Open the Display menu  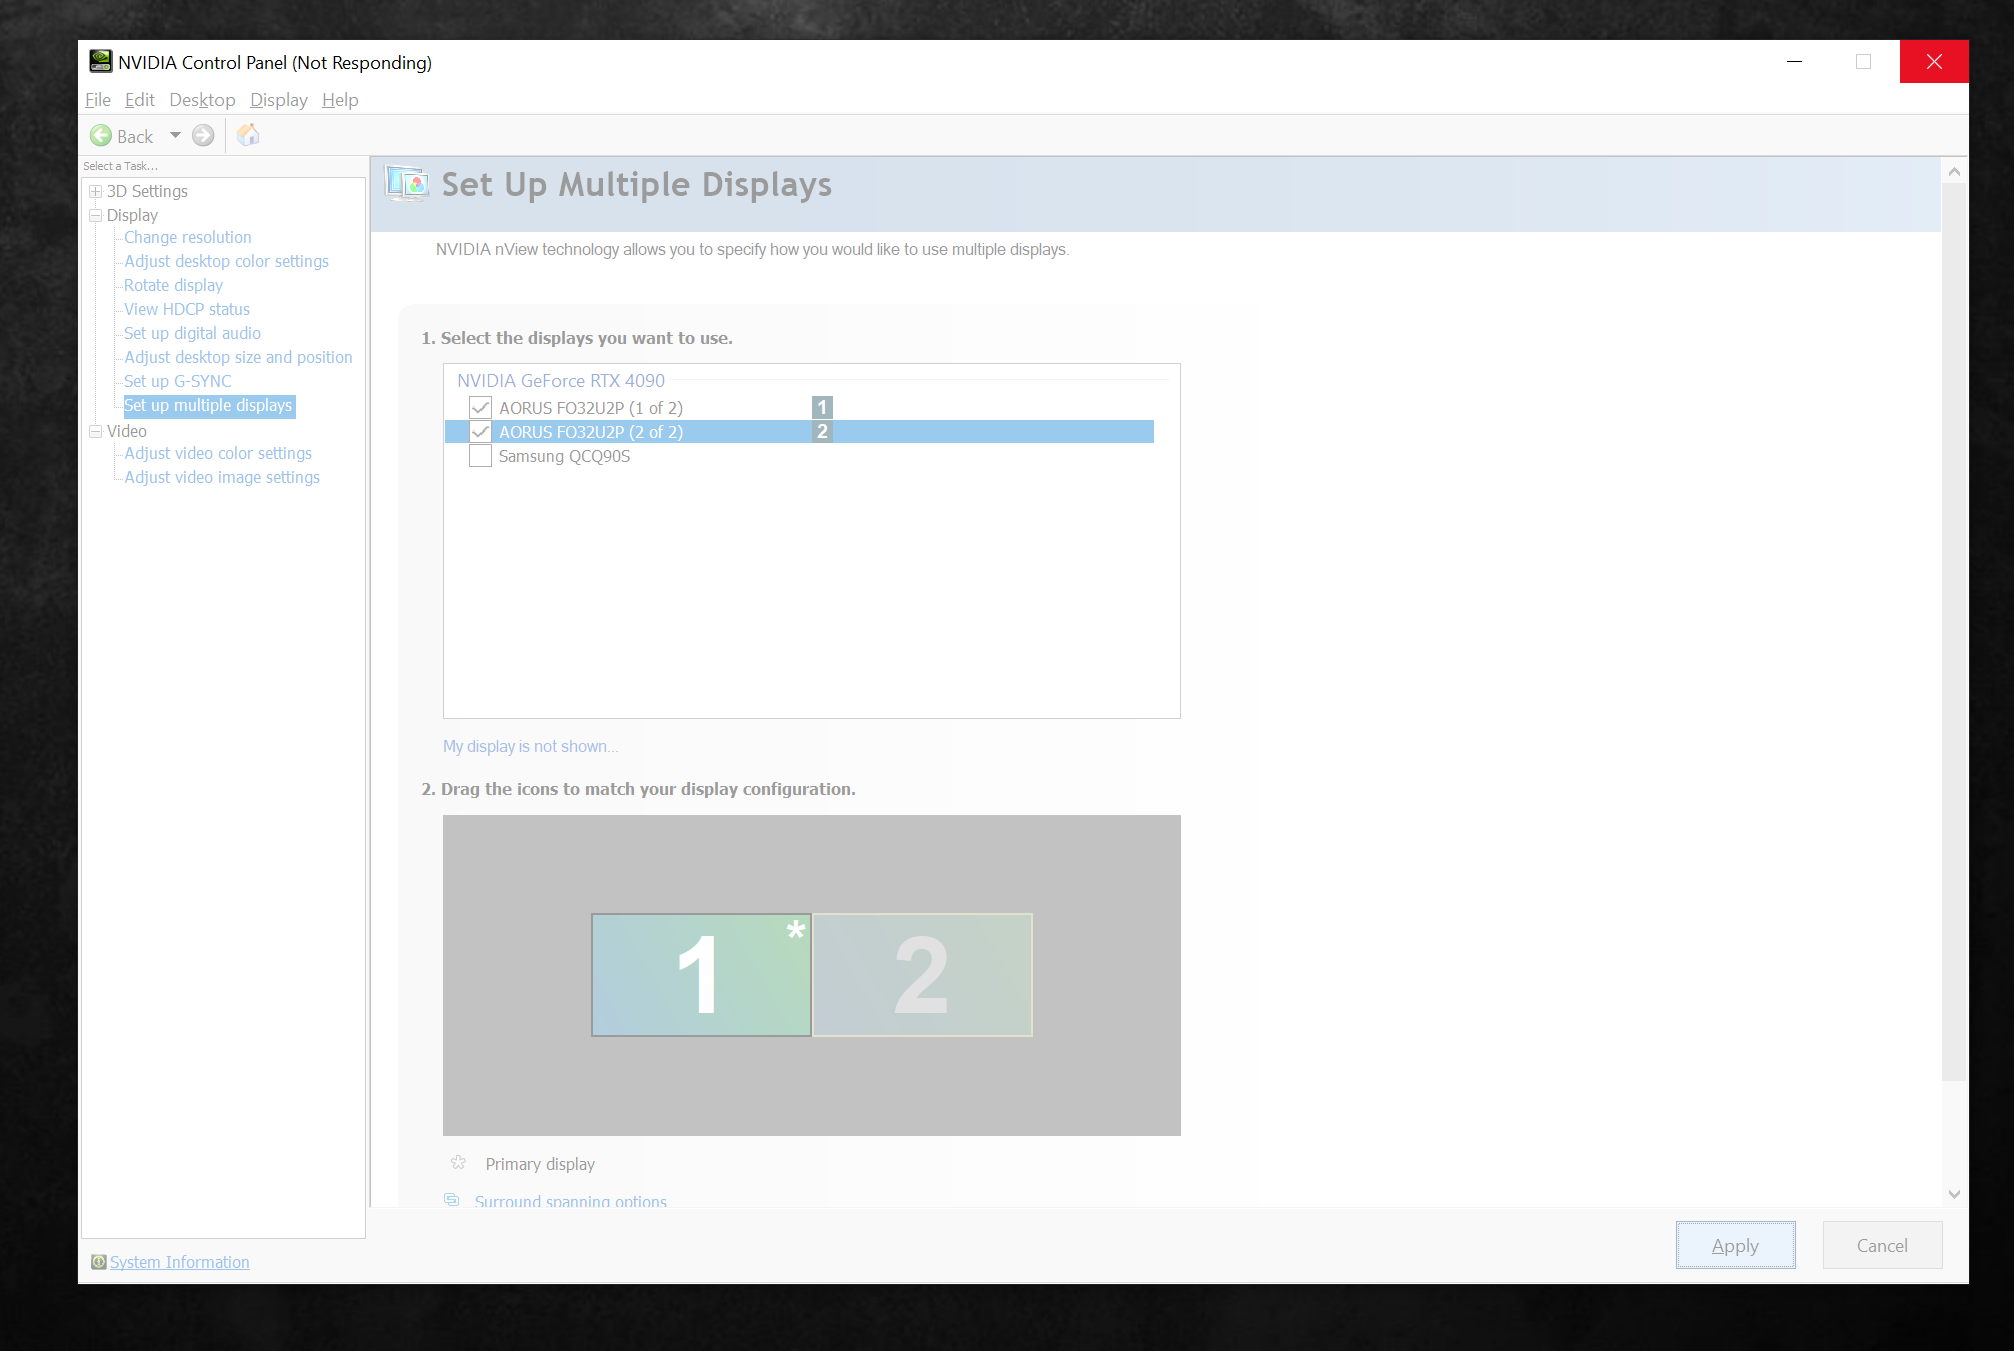point(278,100)
